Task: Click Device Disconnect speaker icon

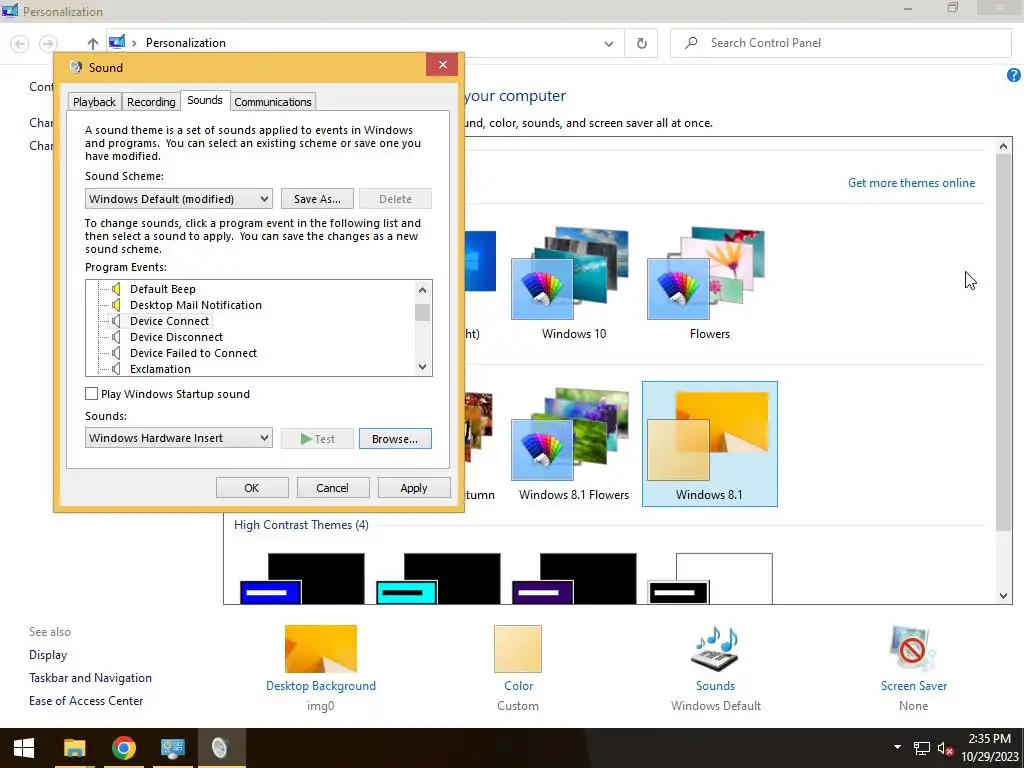Action: click(116, 337)
